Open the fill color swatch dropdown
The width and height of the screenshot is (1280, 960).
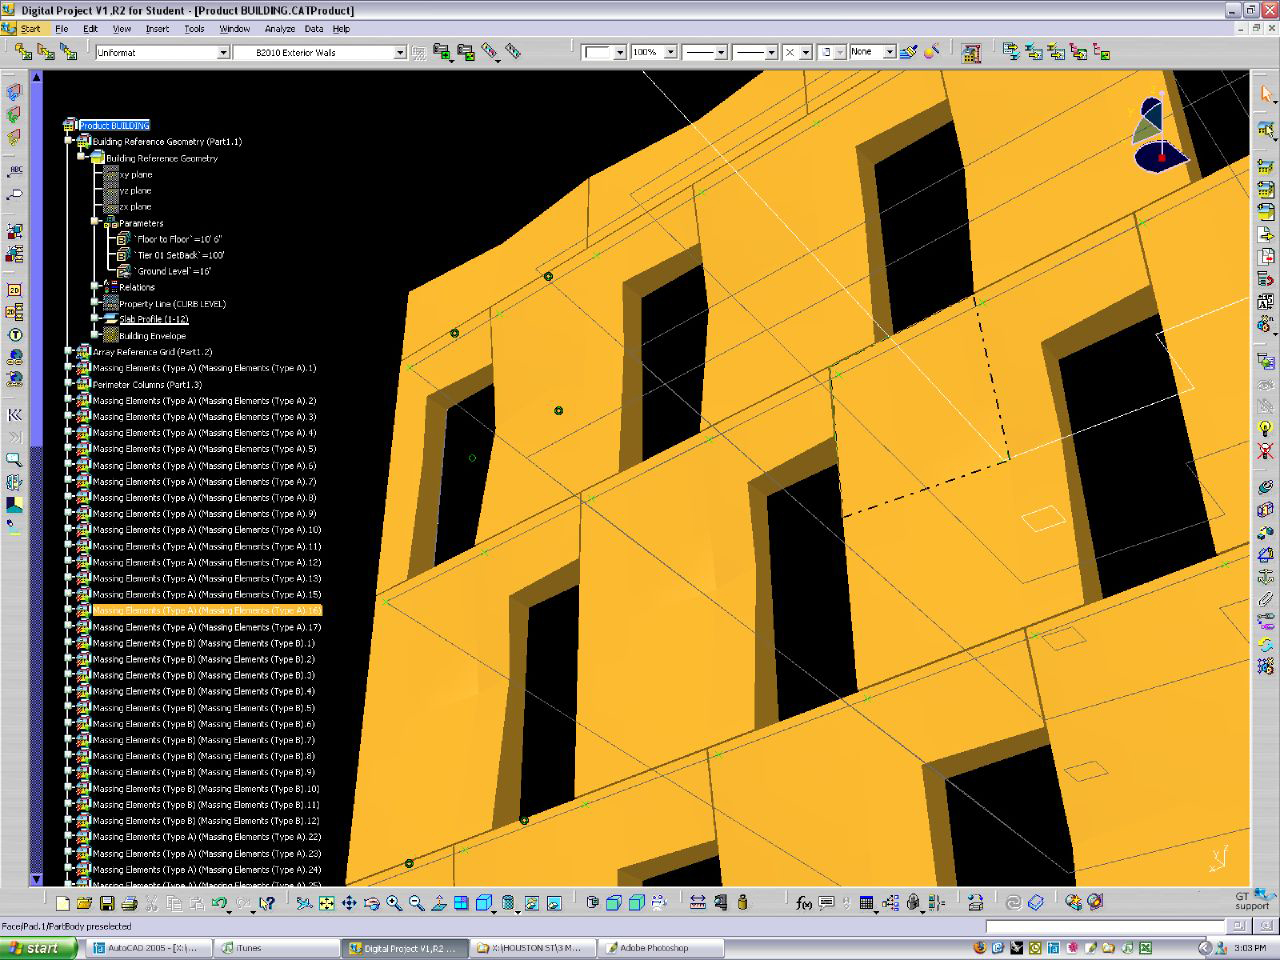pos(619,52)
